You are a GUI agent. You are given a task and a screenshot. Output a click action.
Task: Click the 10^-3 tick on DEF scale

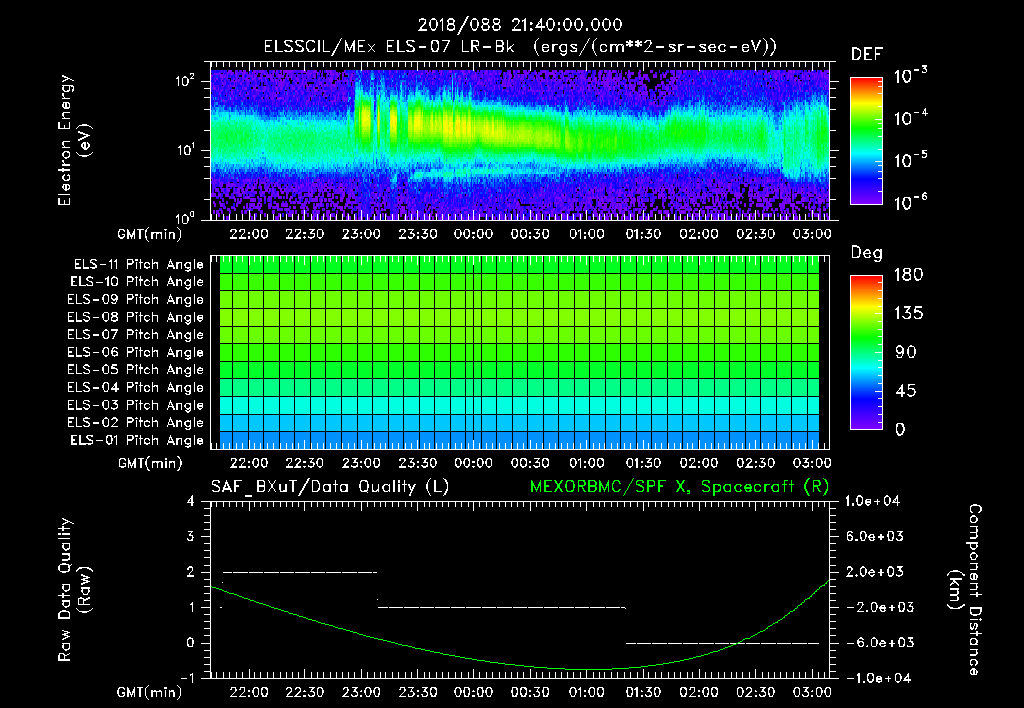coord(910,75)
